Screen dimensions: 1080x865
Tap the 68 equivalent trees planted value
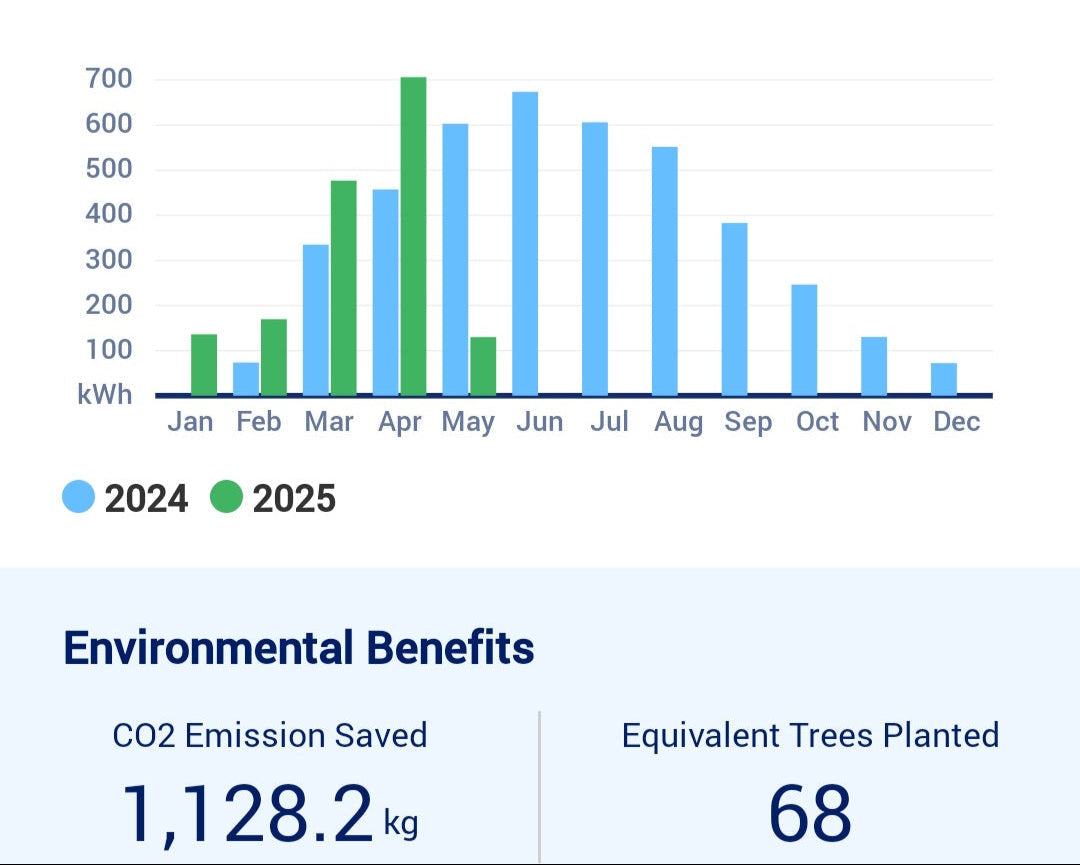[810, 814]
